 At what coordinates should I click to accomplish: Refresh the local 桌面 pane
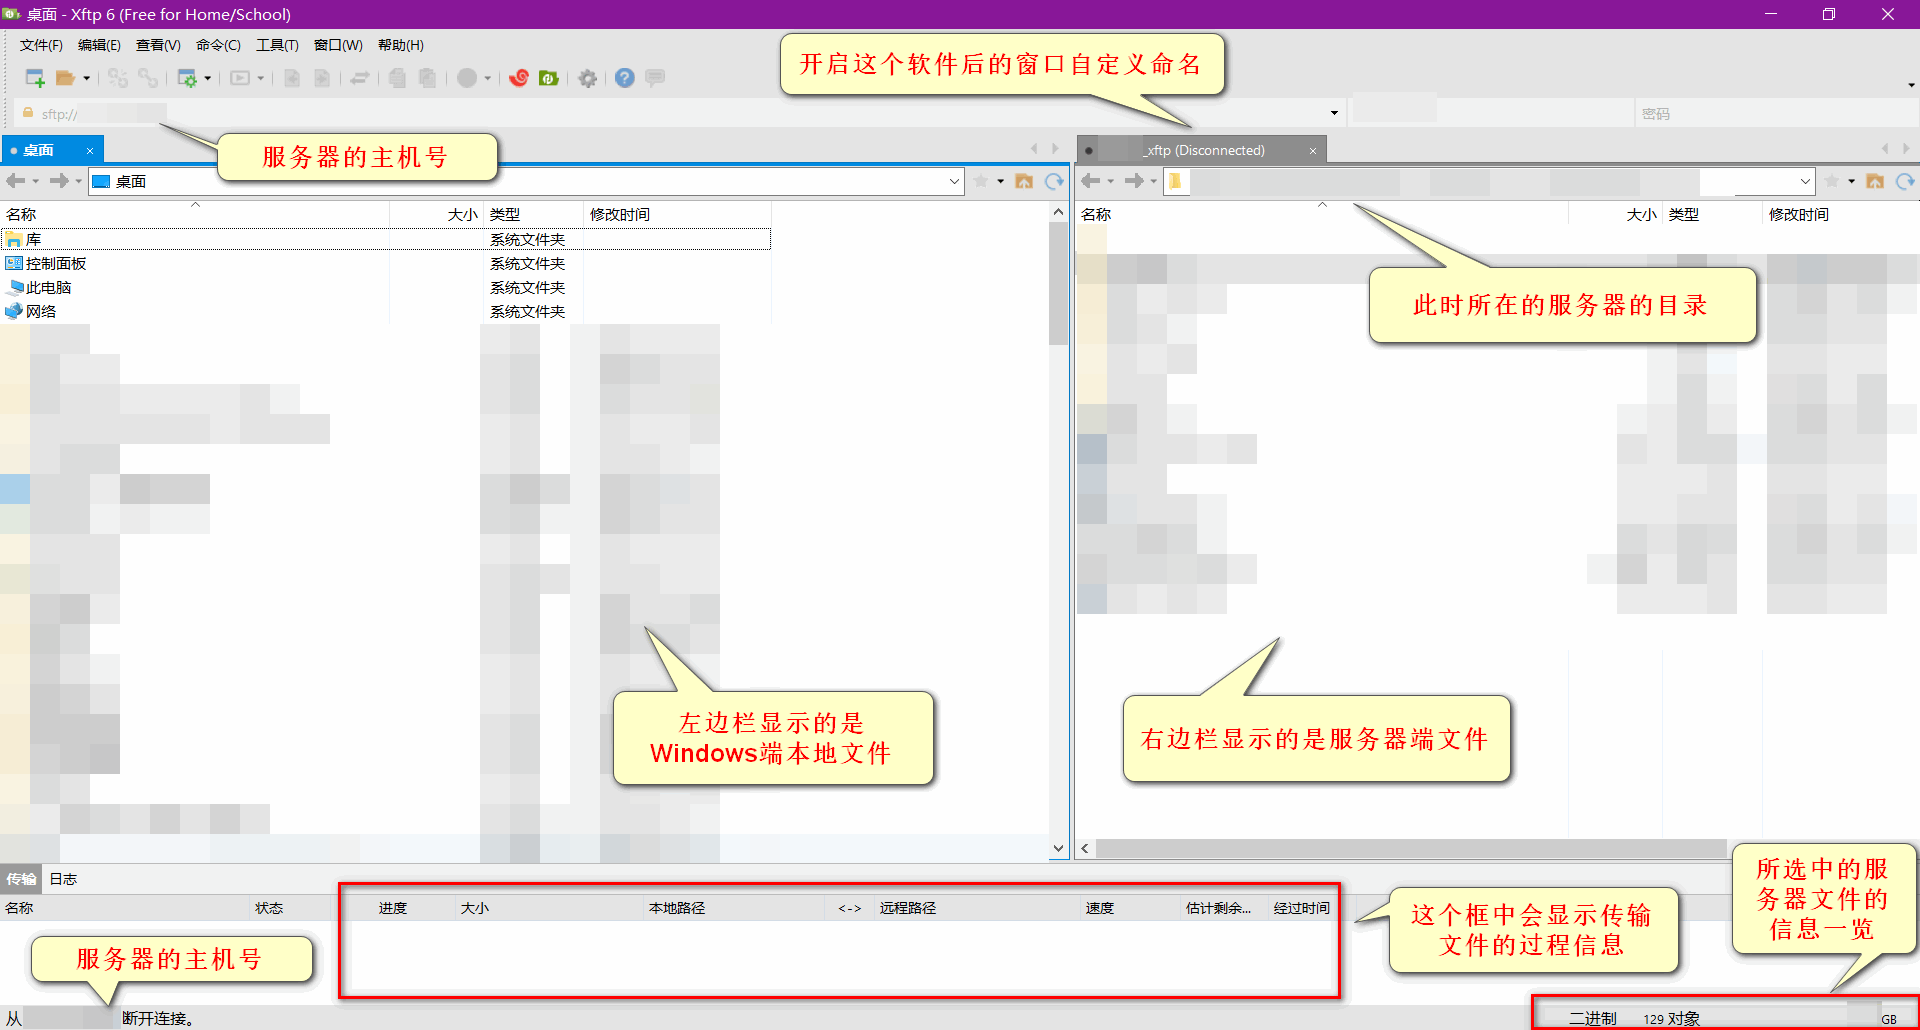coord(1054,181)
